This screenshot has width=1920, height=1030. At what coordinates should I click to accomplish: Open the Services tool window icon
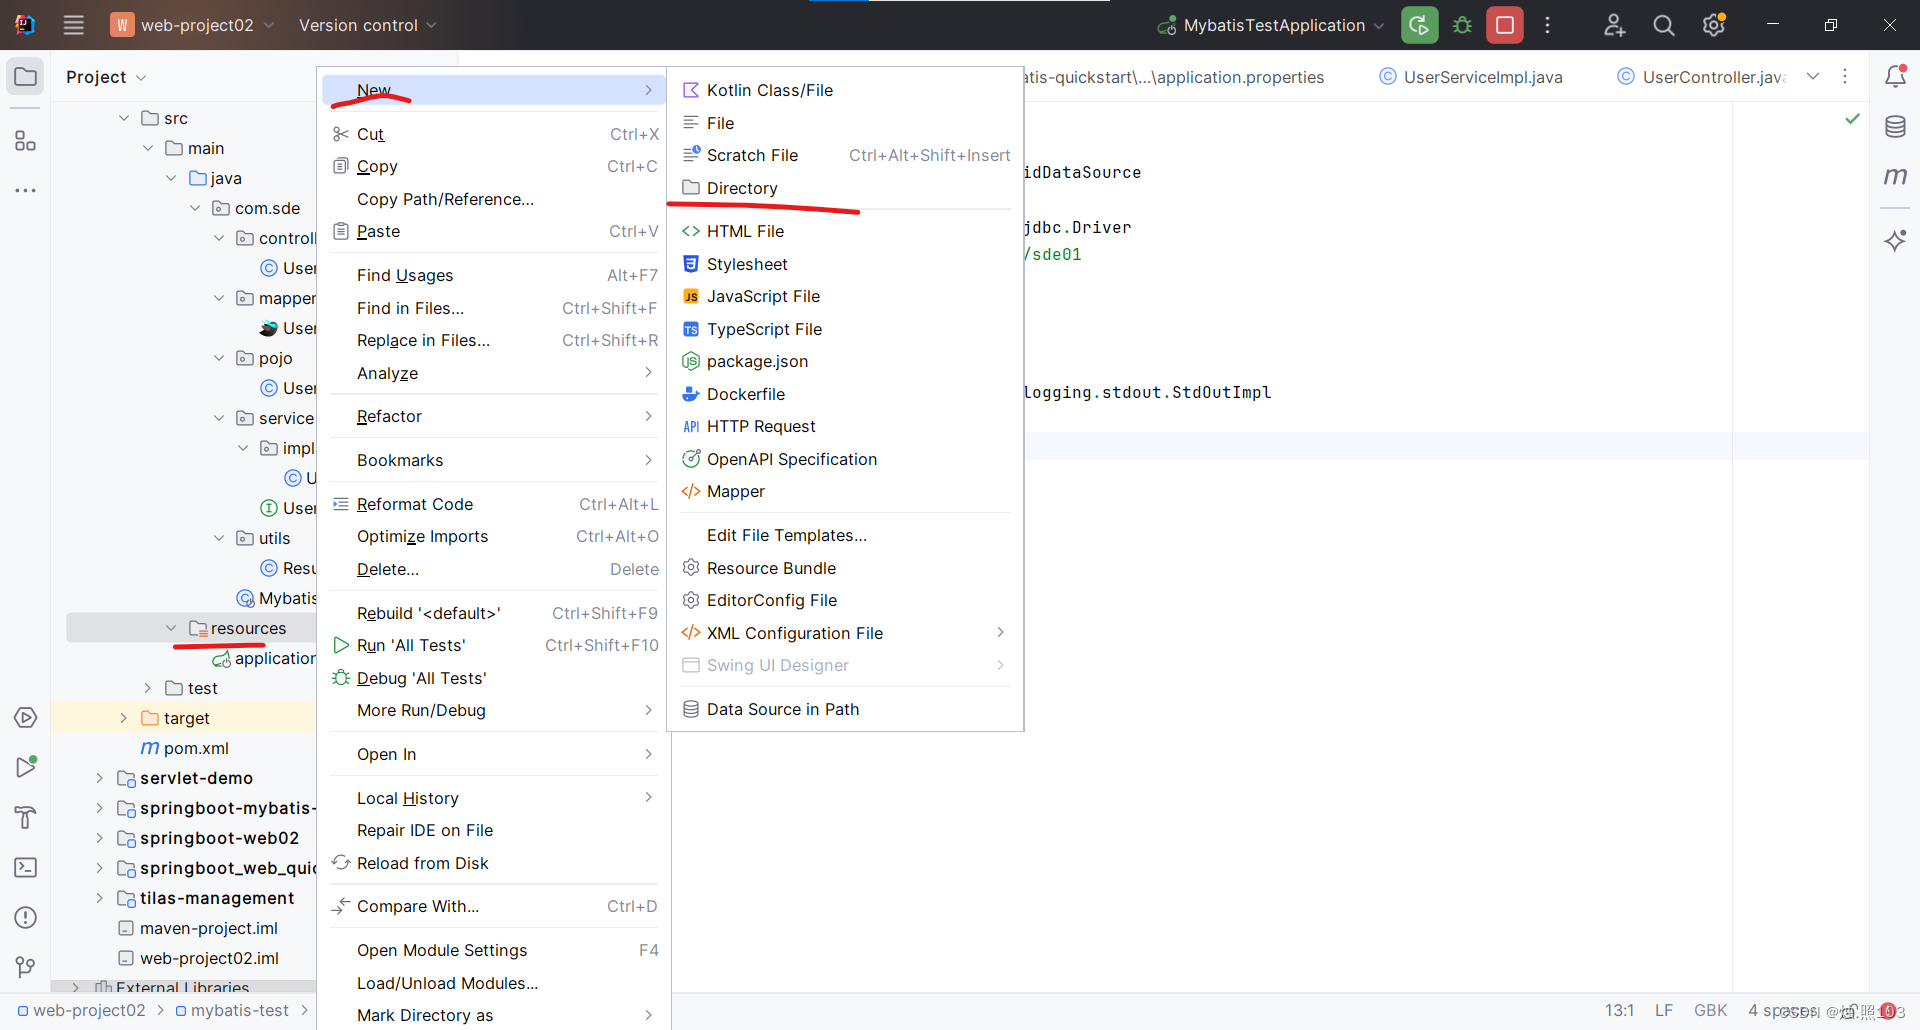tap(25, 718)
